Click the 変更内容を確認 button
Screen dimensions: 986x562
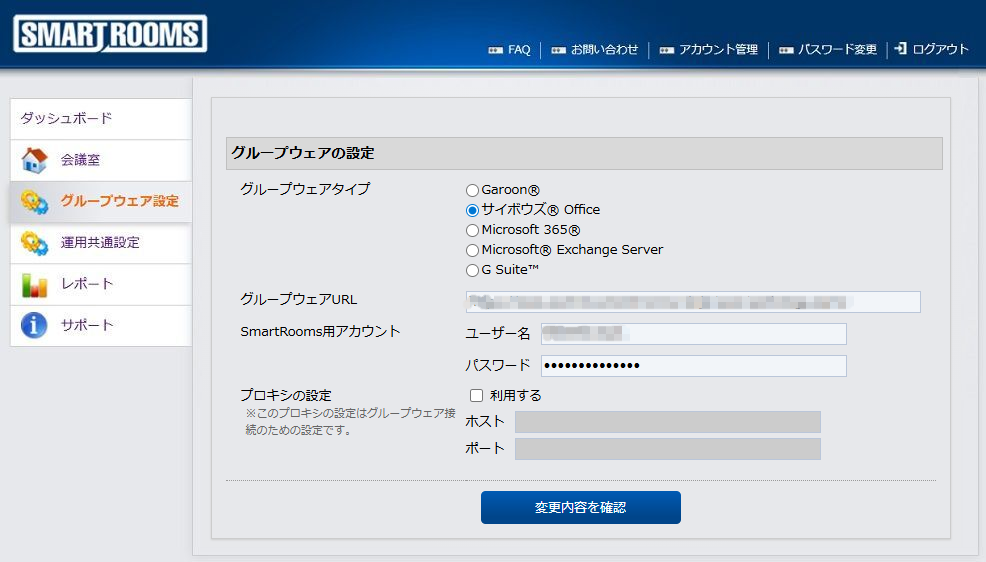coord(580,507)
